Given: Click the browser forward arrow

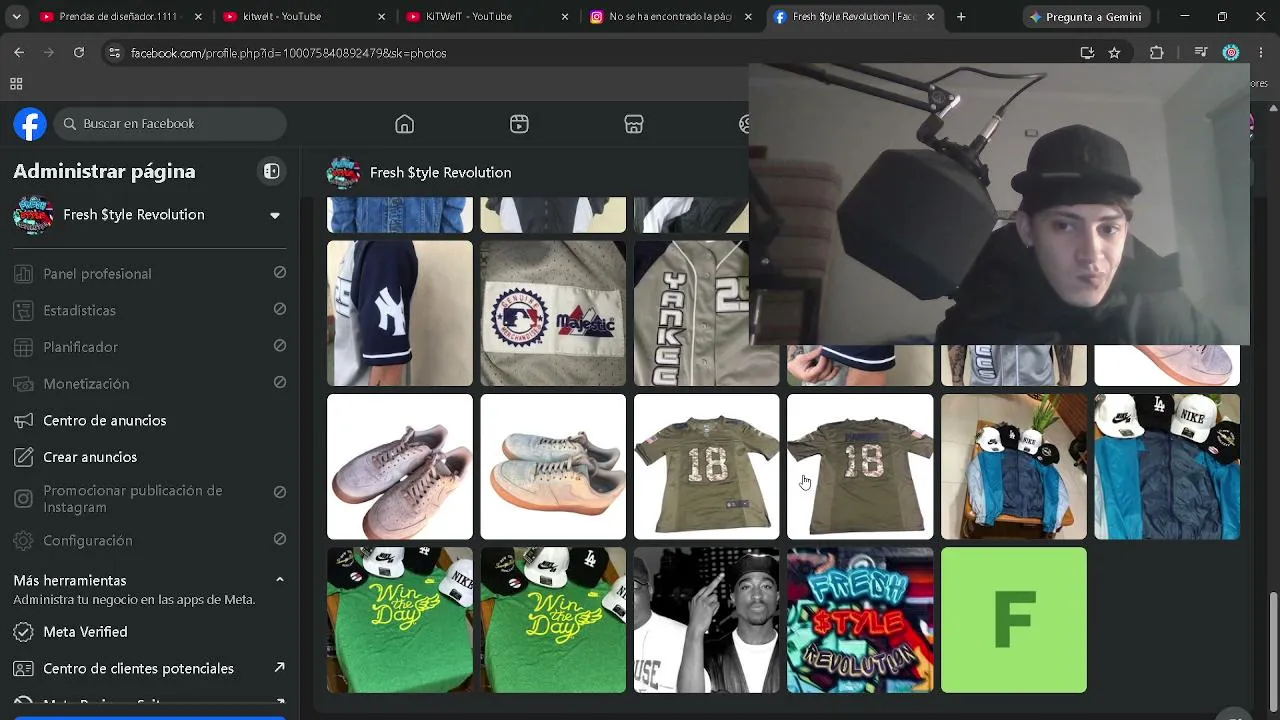Looking at the screenshot, I should (48, 53).
